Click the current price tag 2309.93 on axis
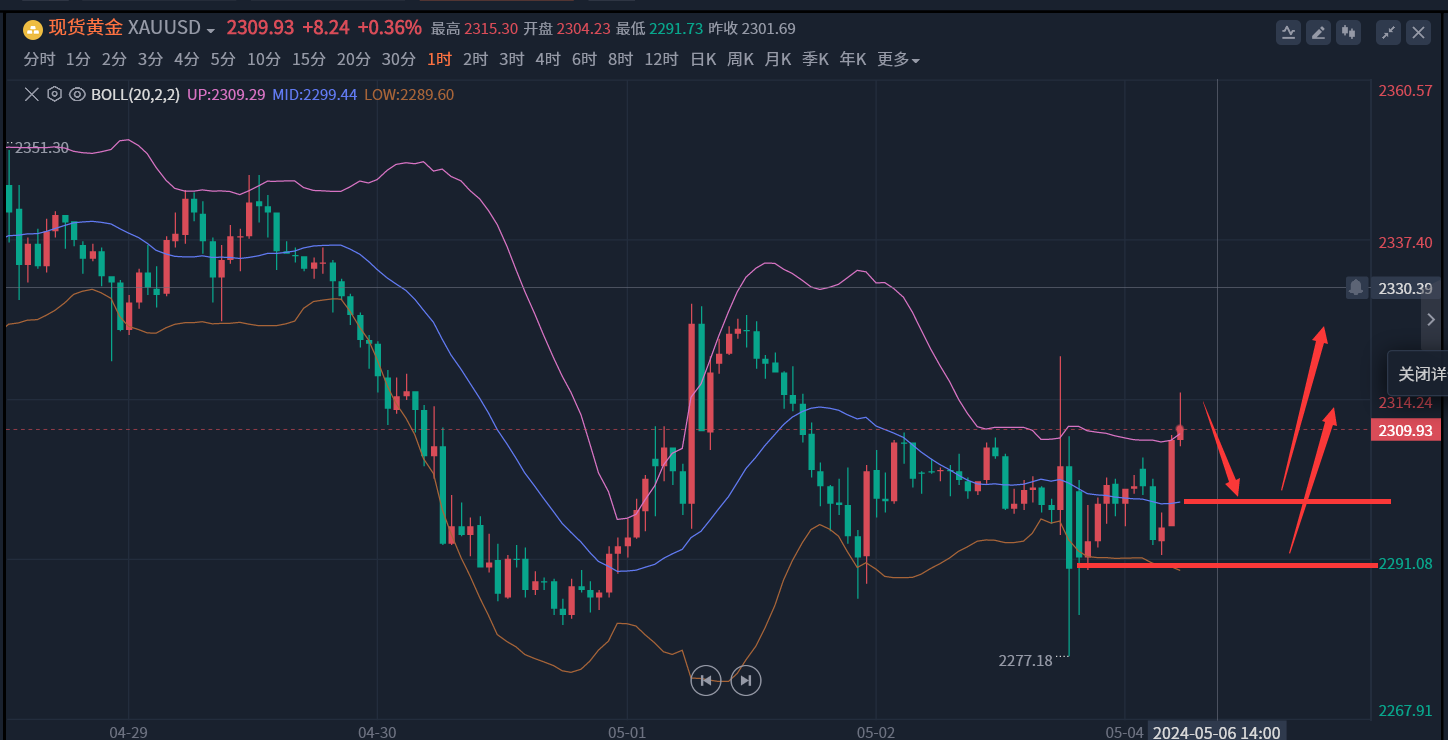 (x=1405, y=431)
